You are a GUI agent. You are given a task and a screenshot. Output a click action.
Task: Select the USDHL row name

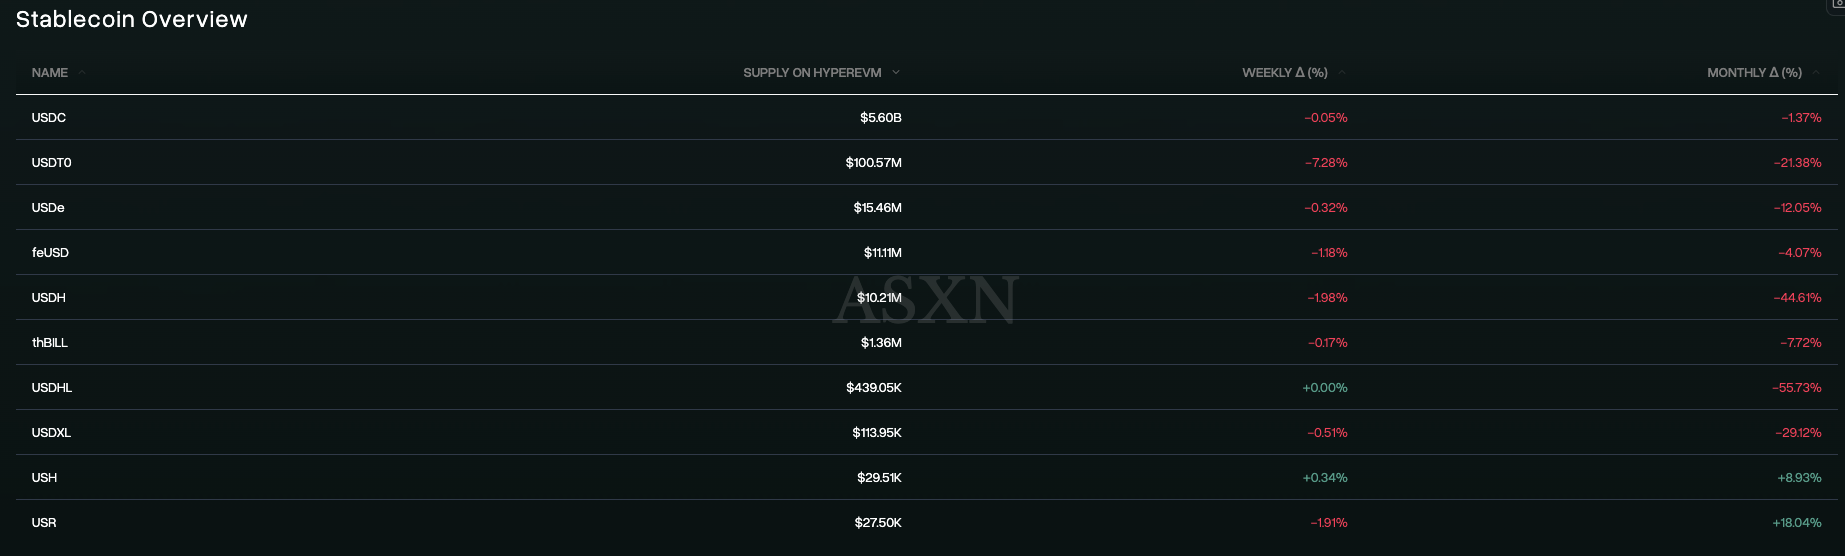point(52,388)
